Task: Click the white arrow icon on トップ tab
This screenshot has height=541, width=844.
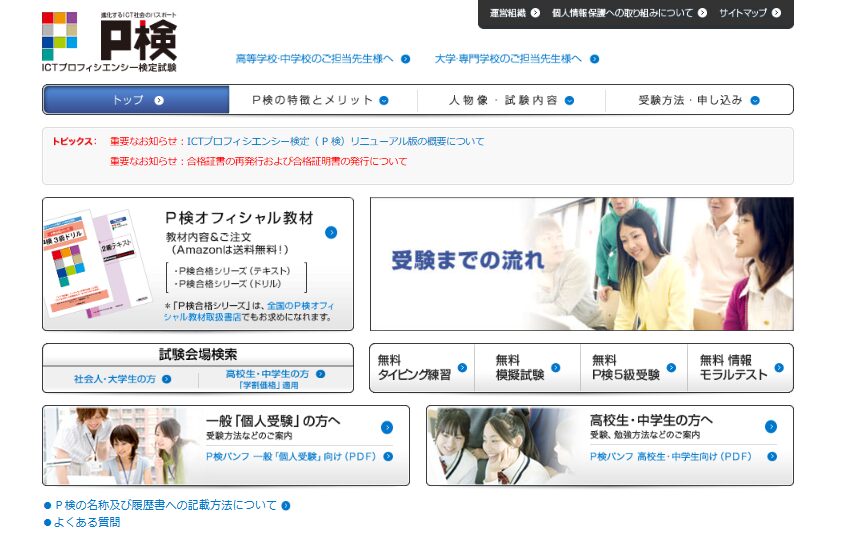Action: click(159, 100)
